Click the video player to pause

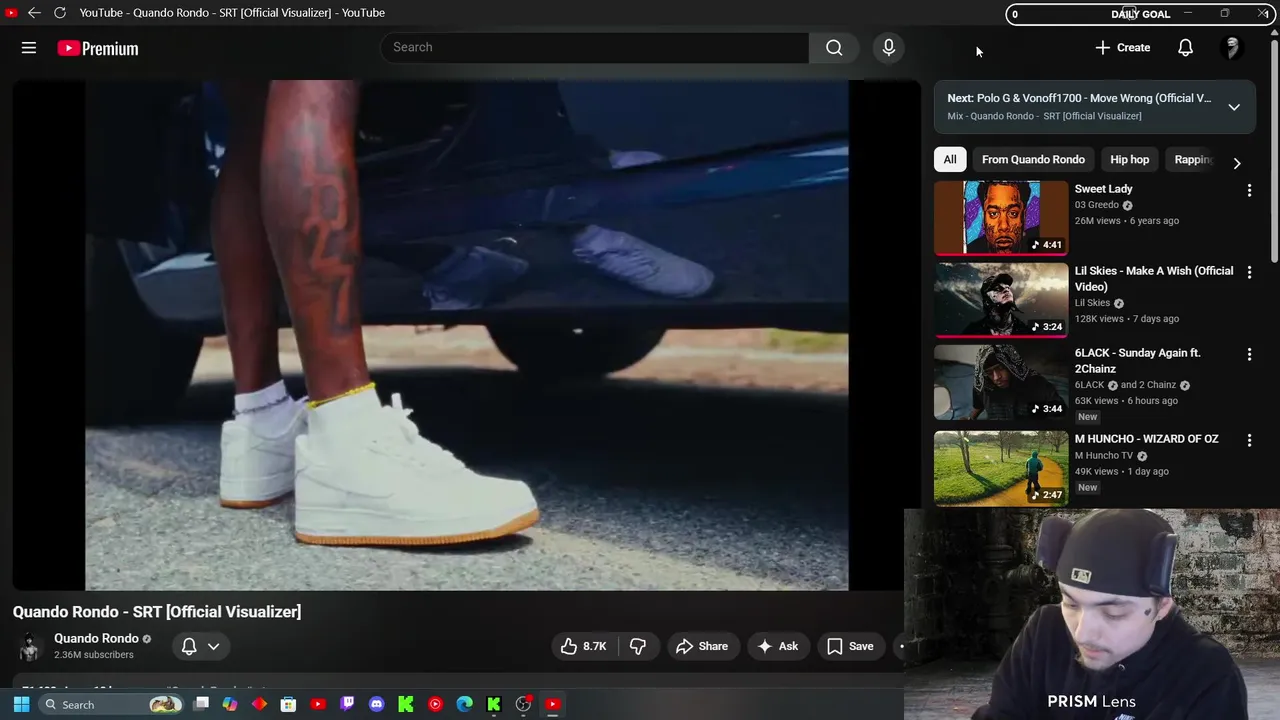click(x=466, y=335)
